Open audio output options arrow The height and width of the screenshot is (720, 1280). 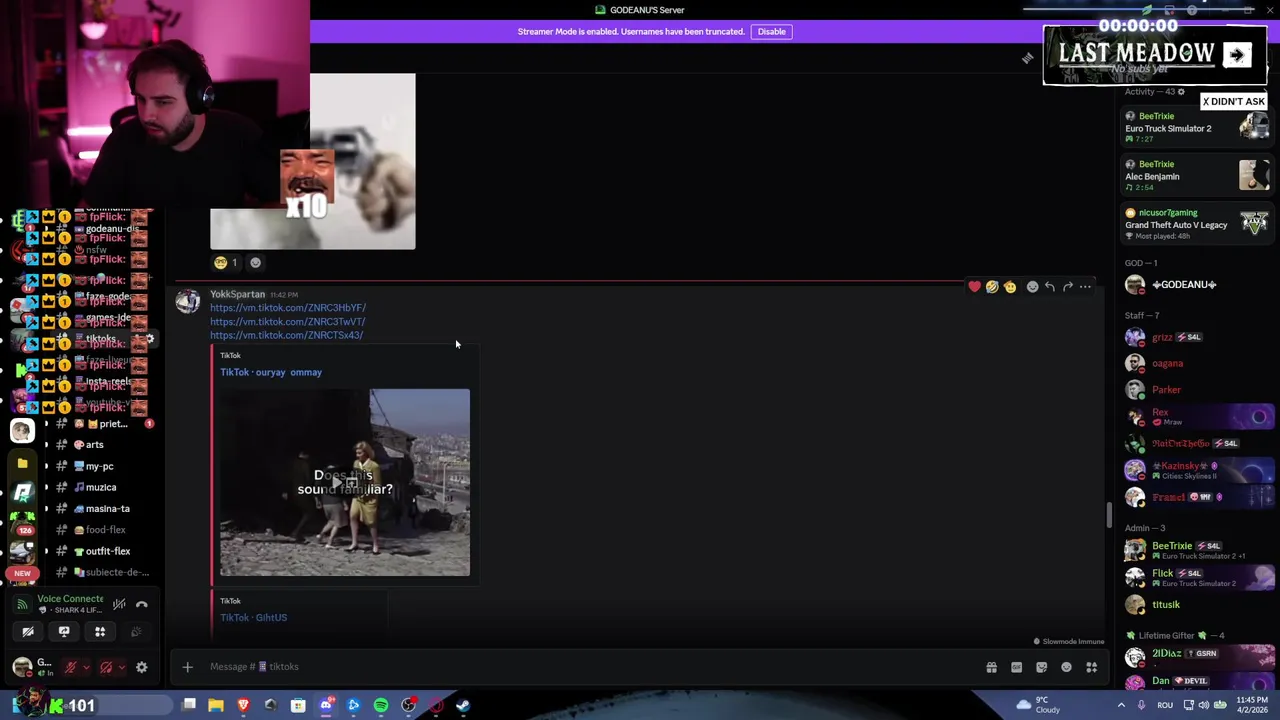(122, 667)
